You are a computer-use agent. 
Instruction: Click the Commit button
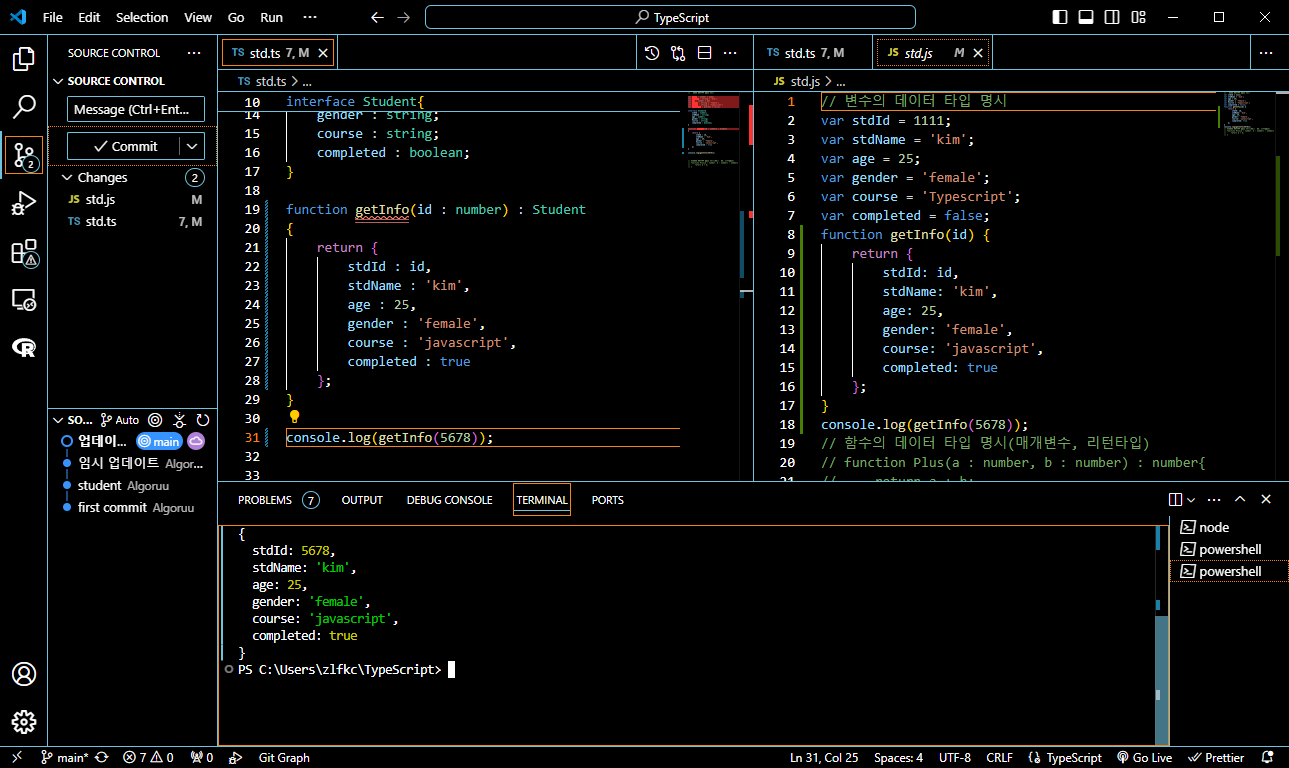click(x=125, y=146)
